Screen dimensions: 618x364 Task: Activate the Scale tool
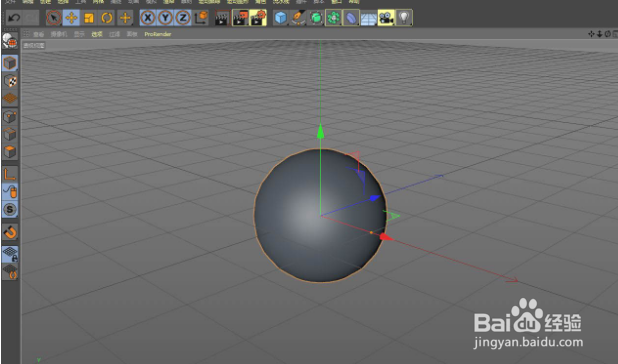pyautogui.click(x=89, y=18)
